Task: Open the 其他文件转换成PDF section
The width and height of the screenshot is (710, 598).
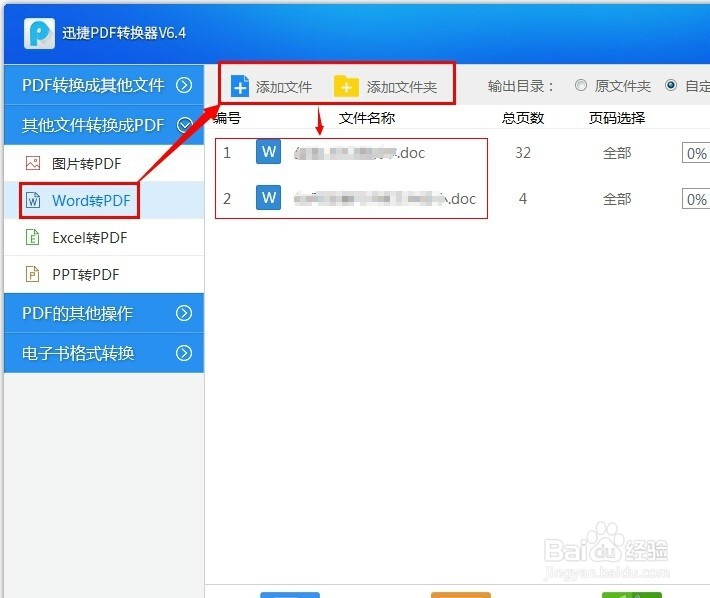Action: [x=104, y=125]
